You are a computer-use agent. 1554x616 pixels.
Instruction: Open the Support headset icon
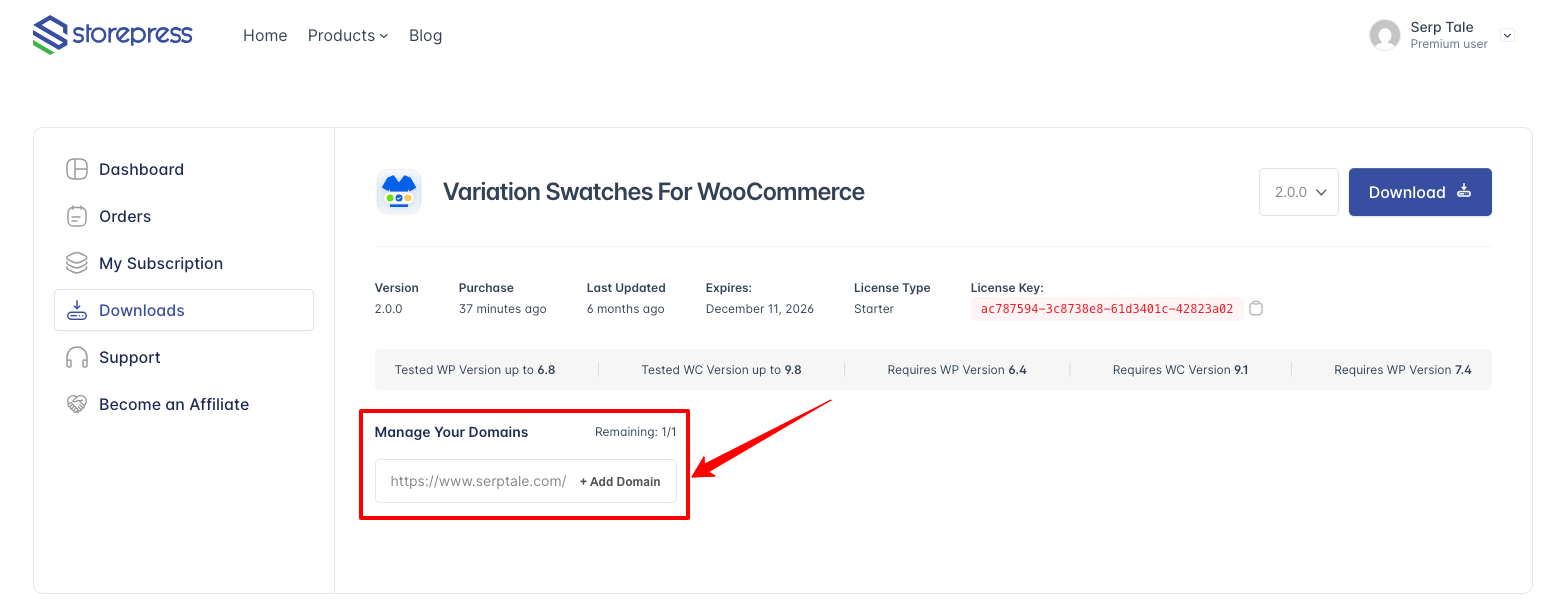[x=76, y=357]
